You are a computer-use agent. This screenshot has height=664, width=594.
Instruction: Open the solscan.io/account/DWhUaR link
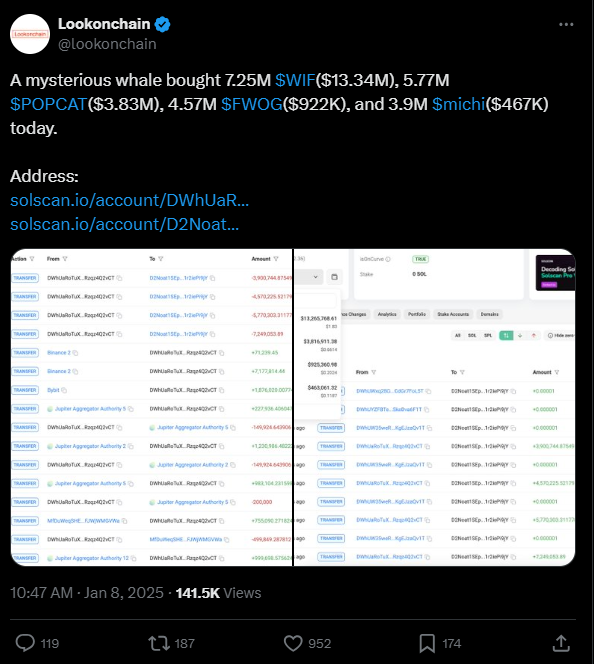(x=130, y=200)
